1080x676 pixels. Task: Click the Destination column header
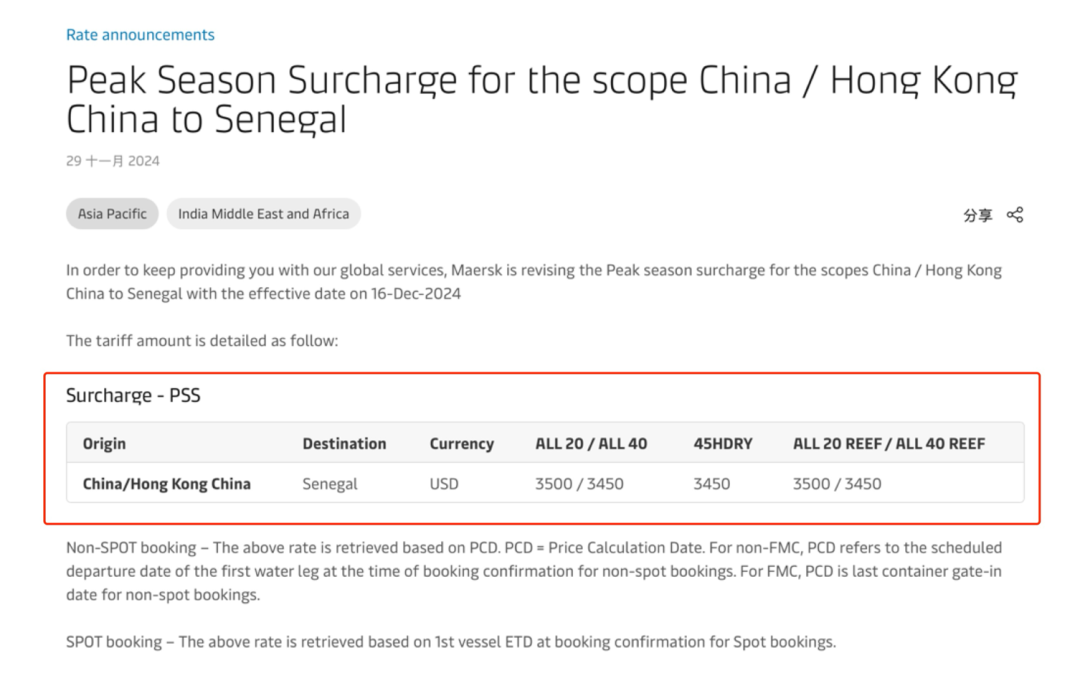tap(344, 444)
